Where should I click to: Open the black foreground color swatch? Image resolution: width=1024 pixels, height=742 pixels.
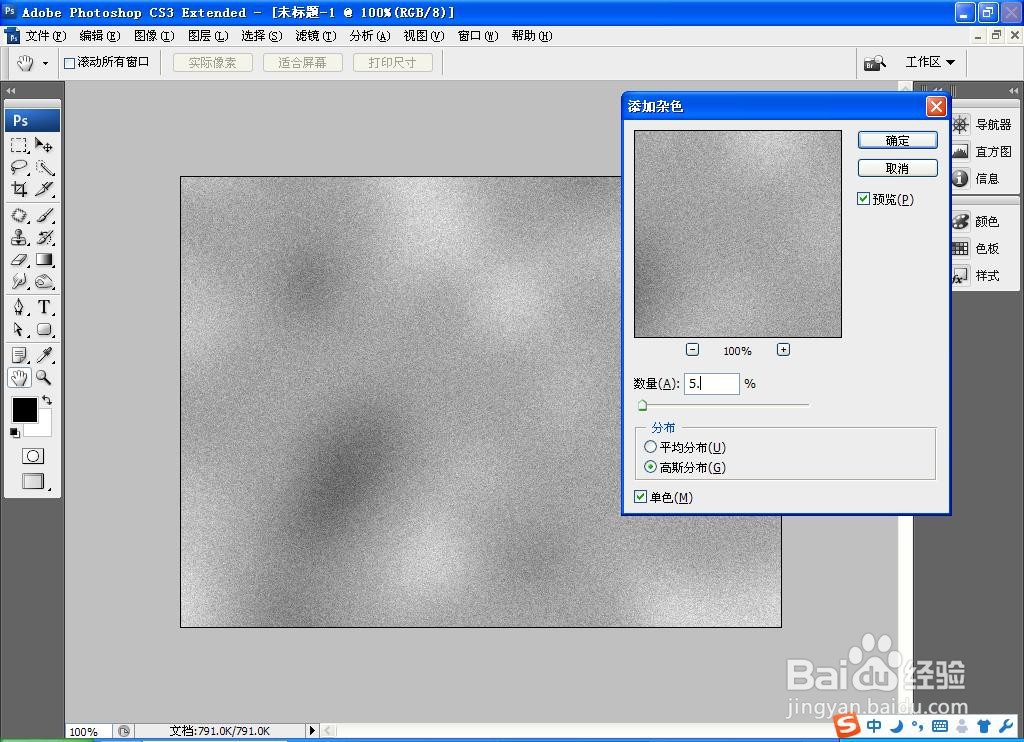[x=24, y=410]
